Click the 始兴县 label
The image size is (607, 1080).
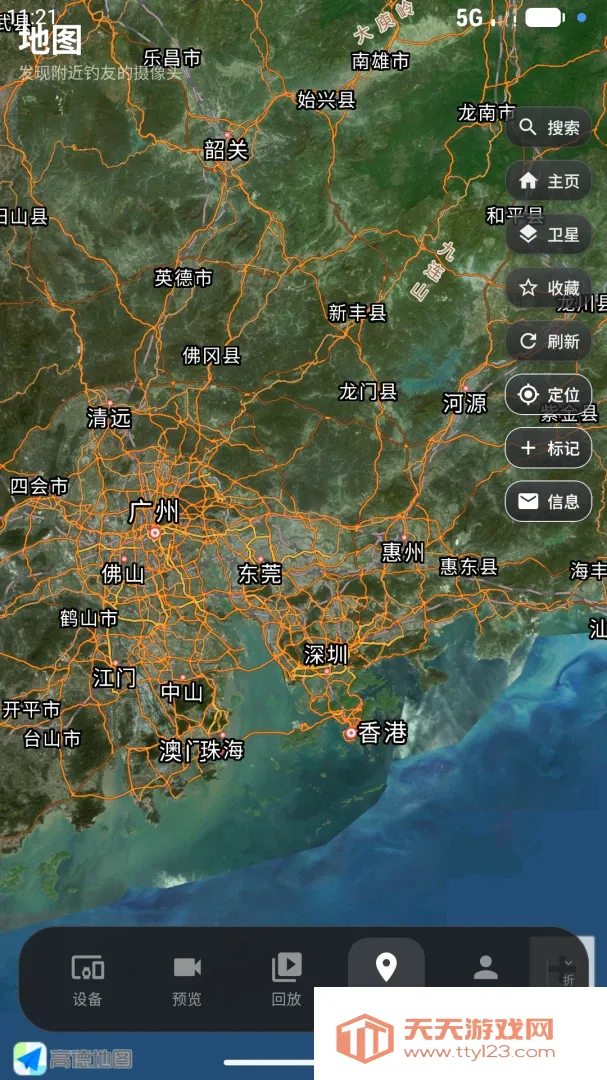327,100
